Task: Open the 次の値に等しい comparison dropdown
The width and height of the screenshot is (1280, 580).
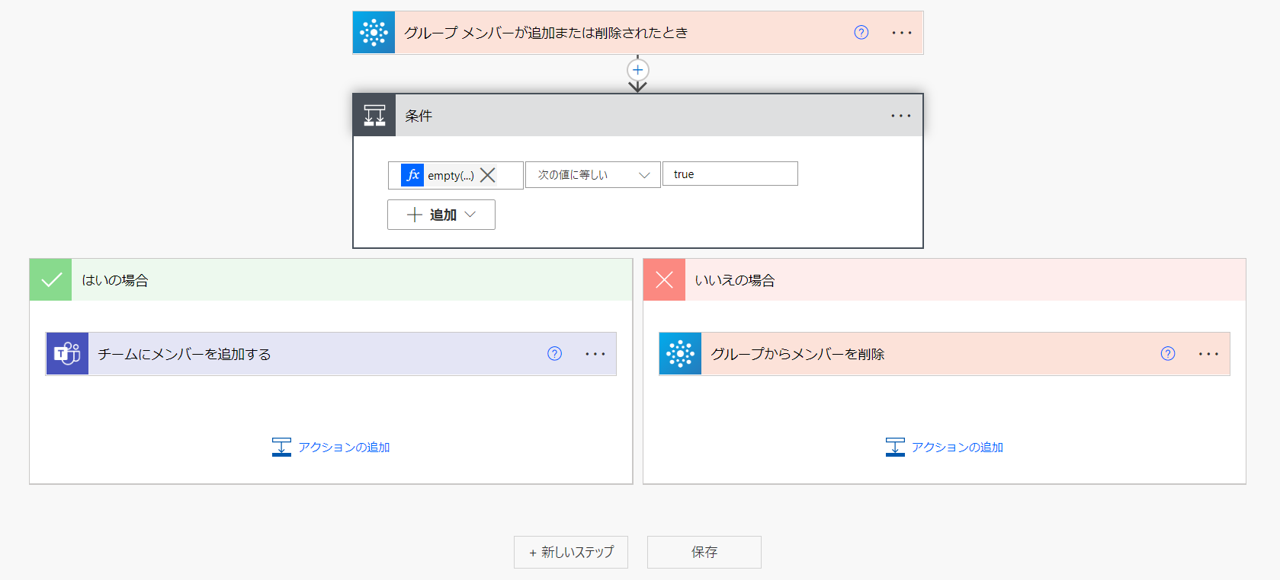Action: (593, 174)
